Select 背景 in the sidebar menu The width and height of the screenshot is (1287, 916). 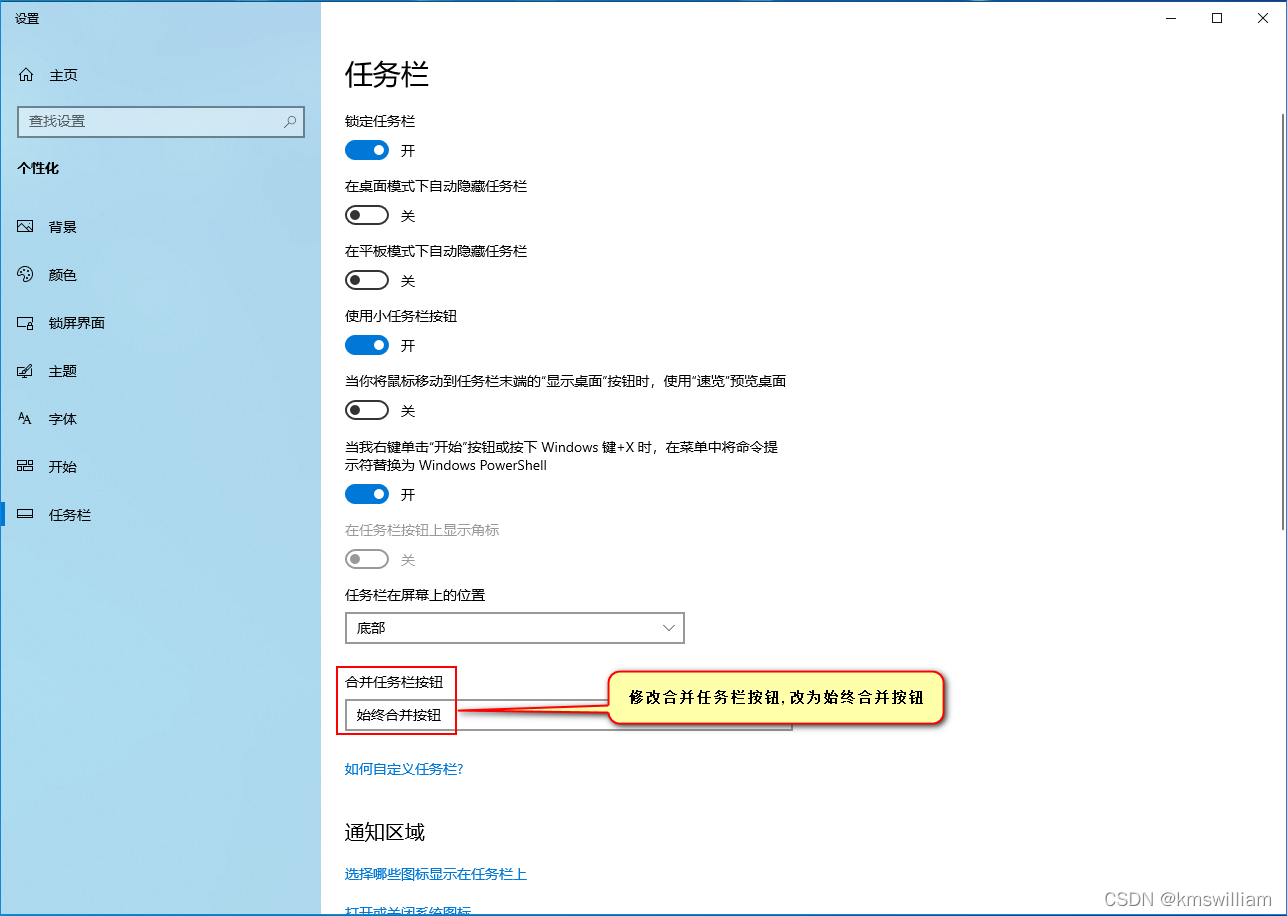[160, 227]
